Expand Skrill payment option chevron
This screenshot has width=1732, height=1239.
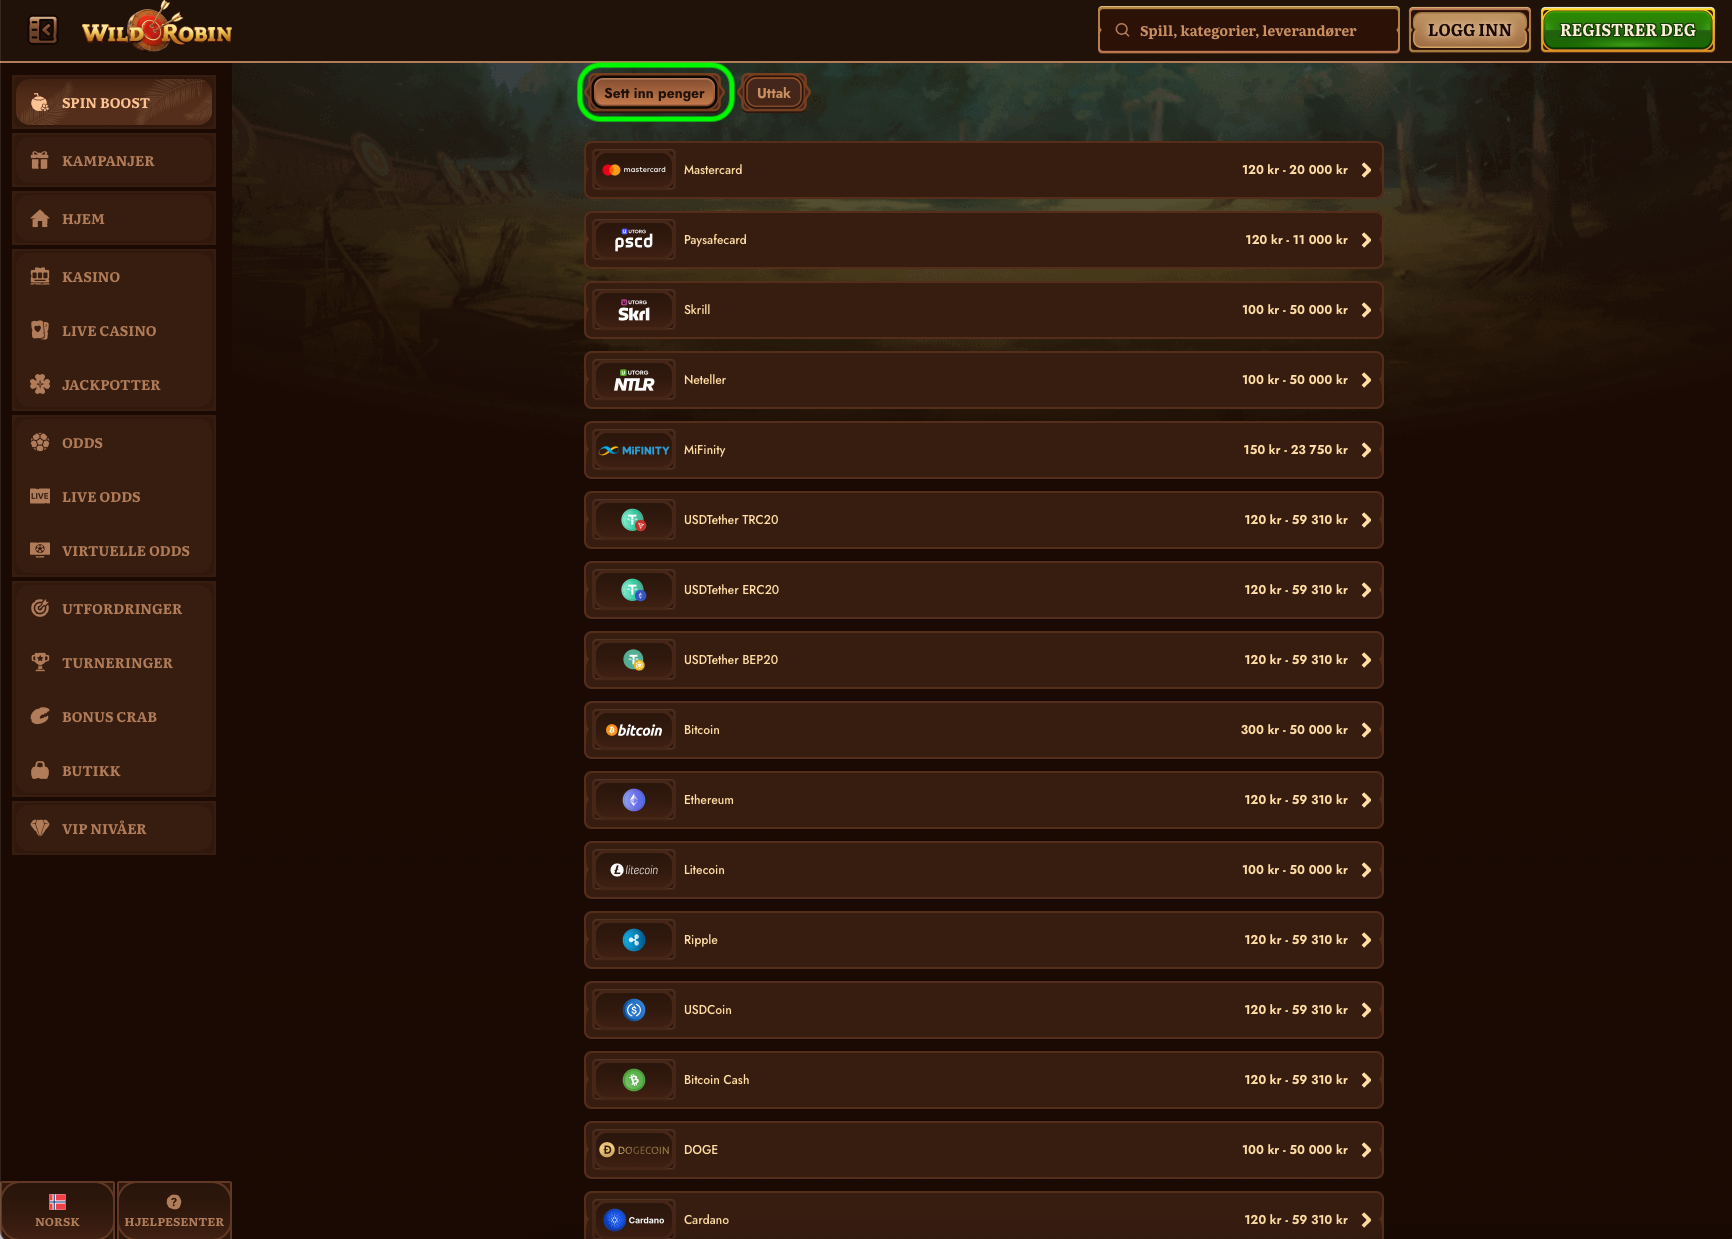point(1366,310)
